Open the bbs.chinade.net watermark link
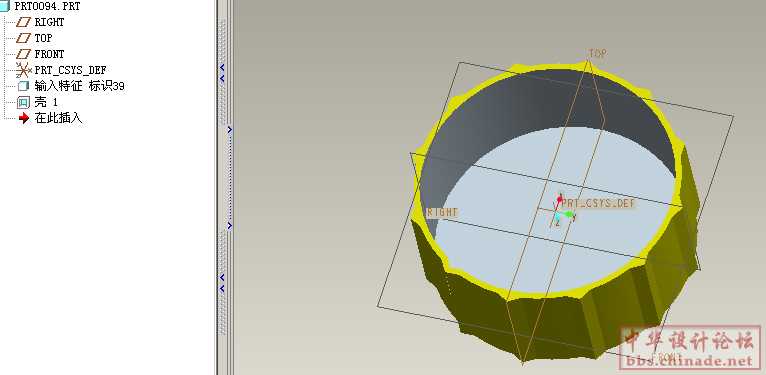Image resolution: width=766 pixels, height=375 pixels. point(691,360)
